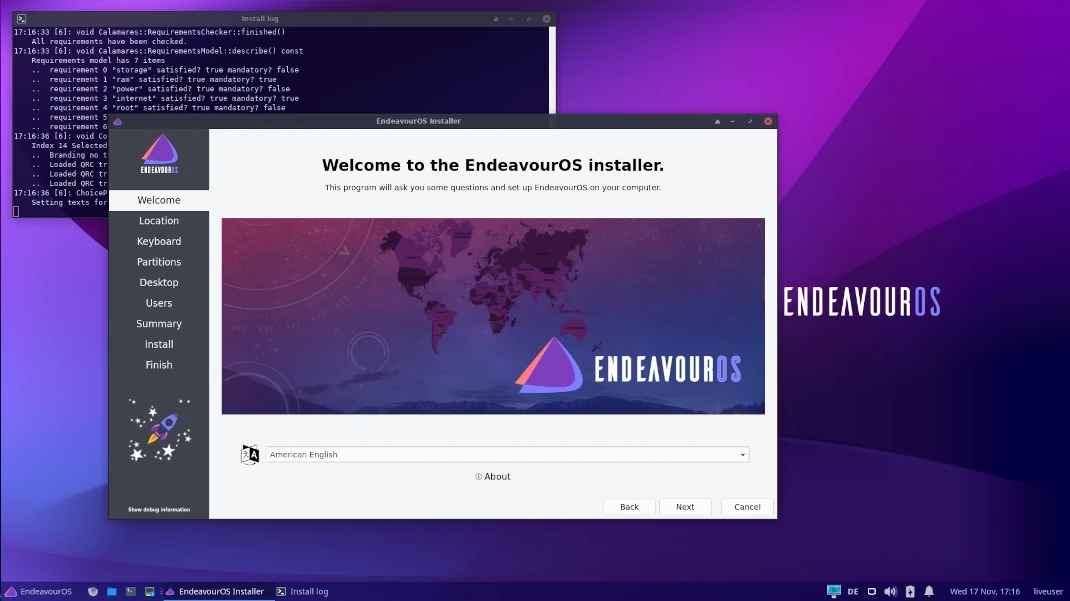
Task: Click the DE keyboard layout indicator
Action: point(853,591)
